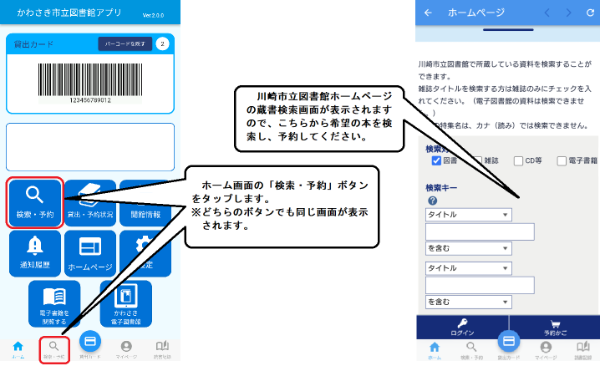Tap the 読書記録 tab on left screen bottom bar

click(162, 350)
